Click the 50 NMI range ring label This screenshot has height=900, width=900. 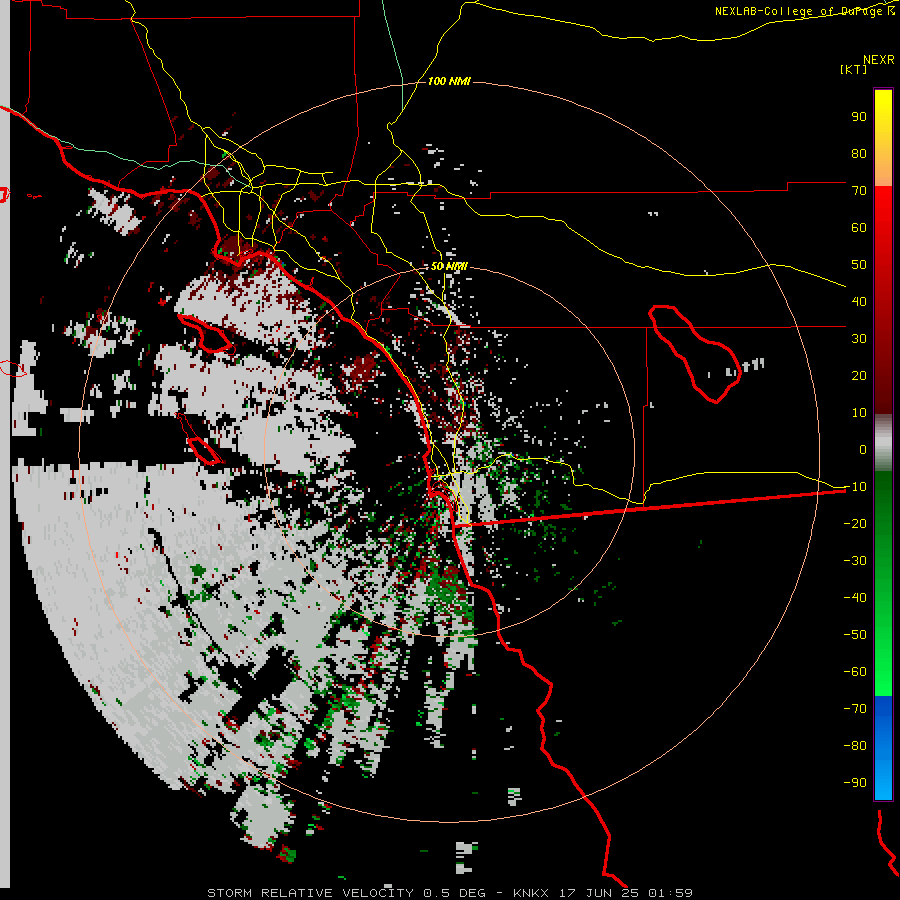(449, 266)
